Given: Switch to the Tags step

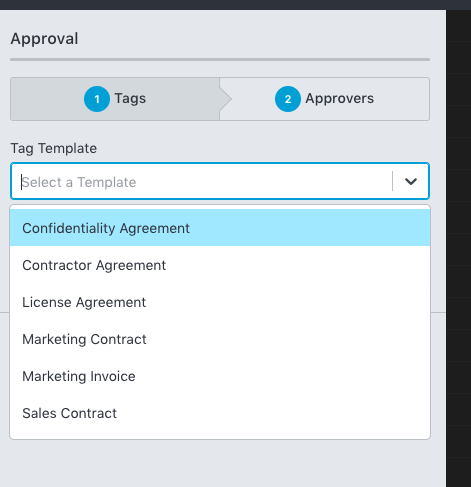Looking at the screenshot, I should pyautogui.click(x=115, y=99).
